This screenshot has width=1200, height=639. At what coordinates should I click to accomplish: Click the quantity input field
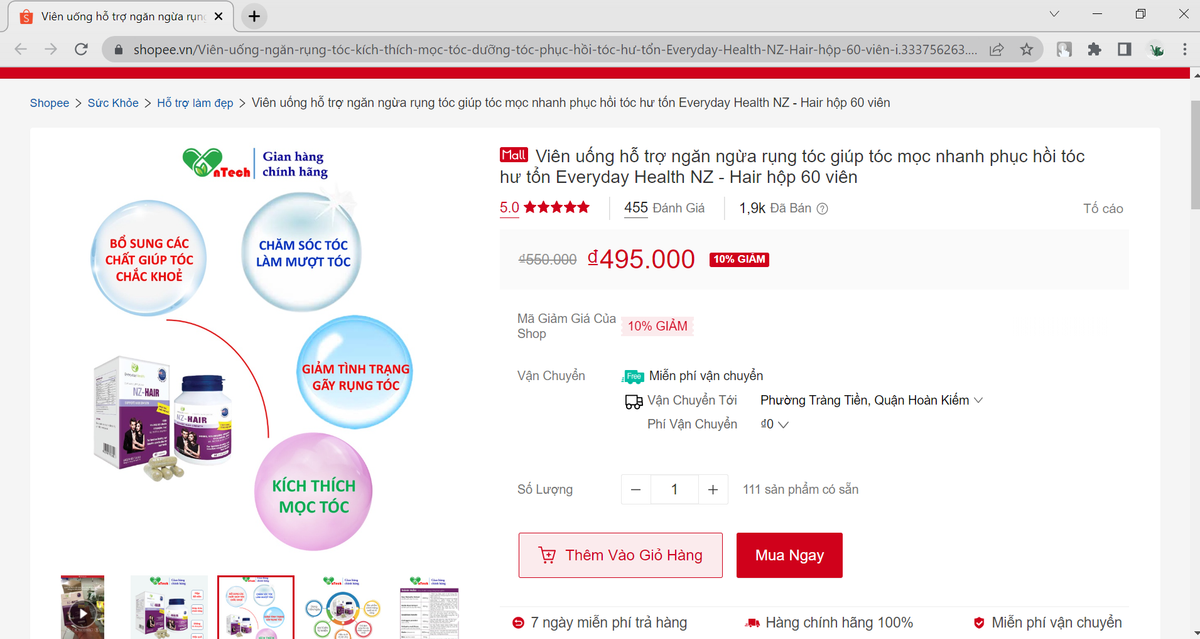674,490
